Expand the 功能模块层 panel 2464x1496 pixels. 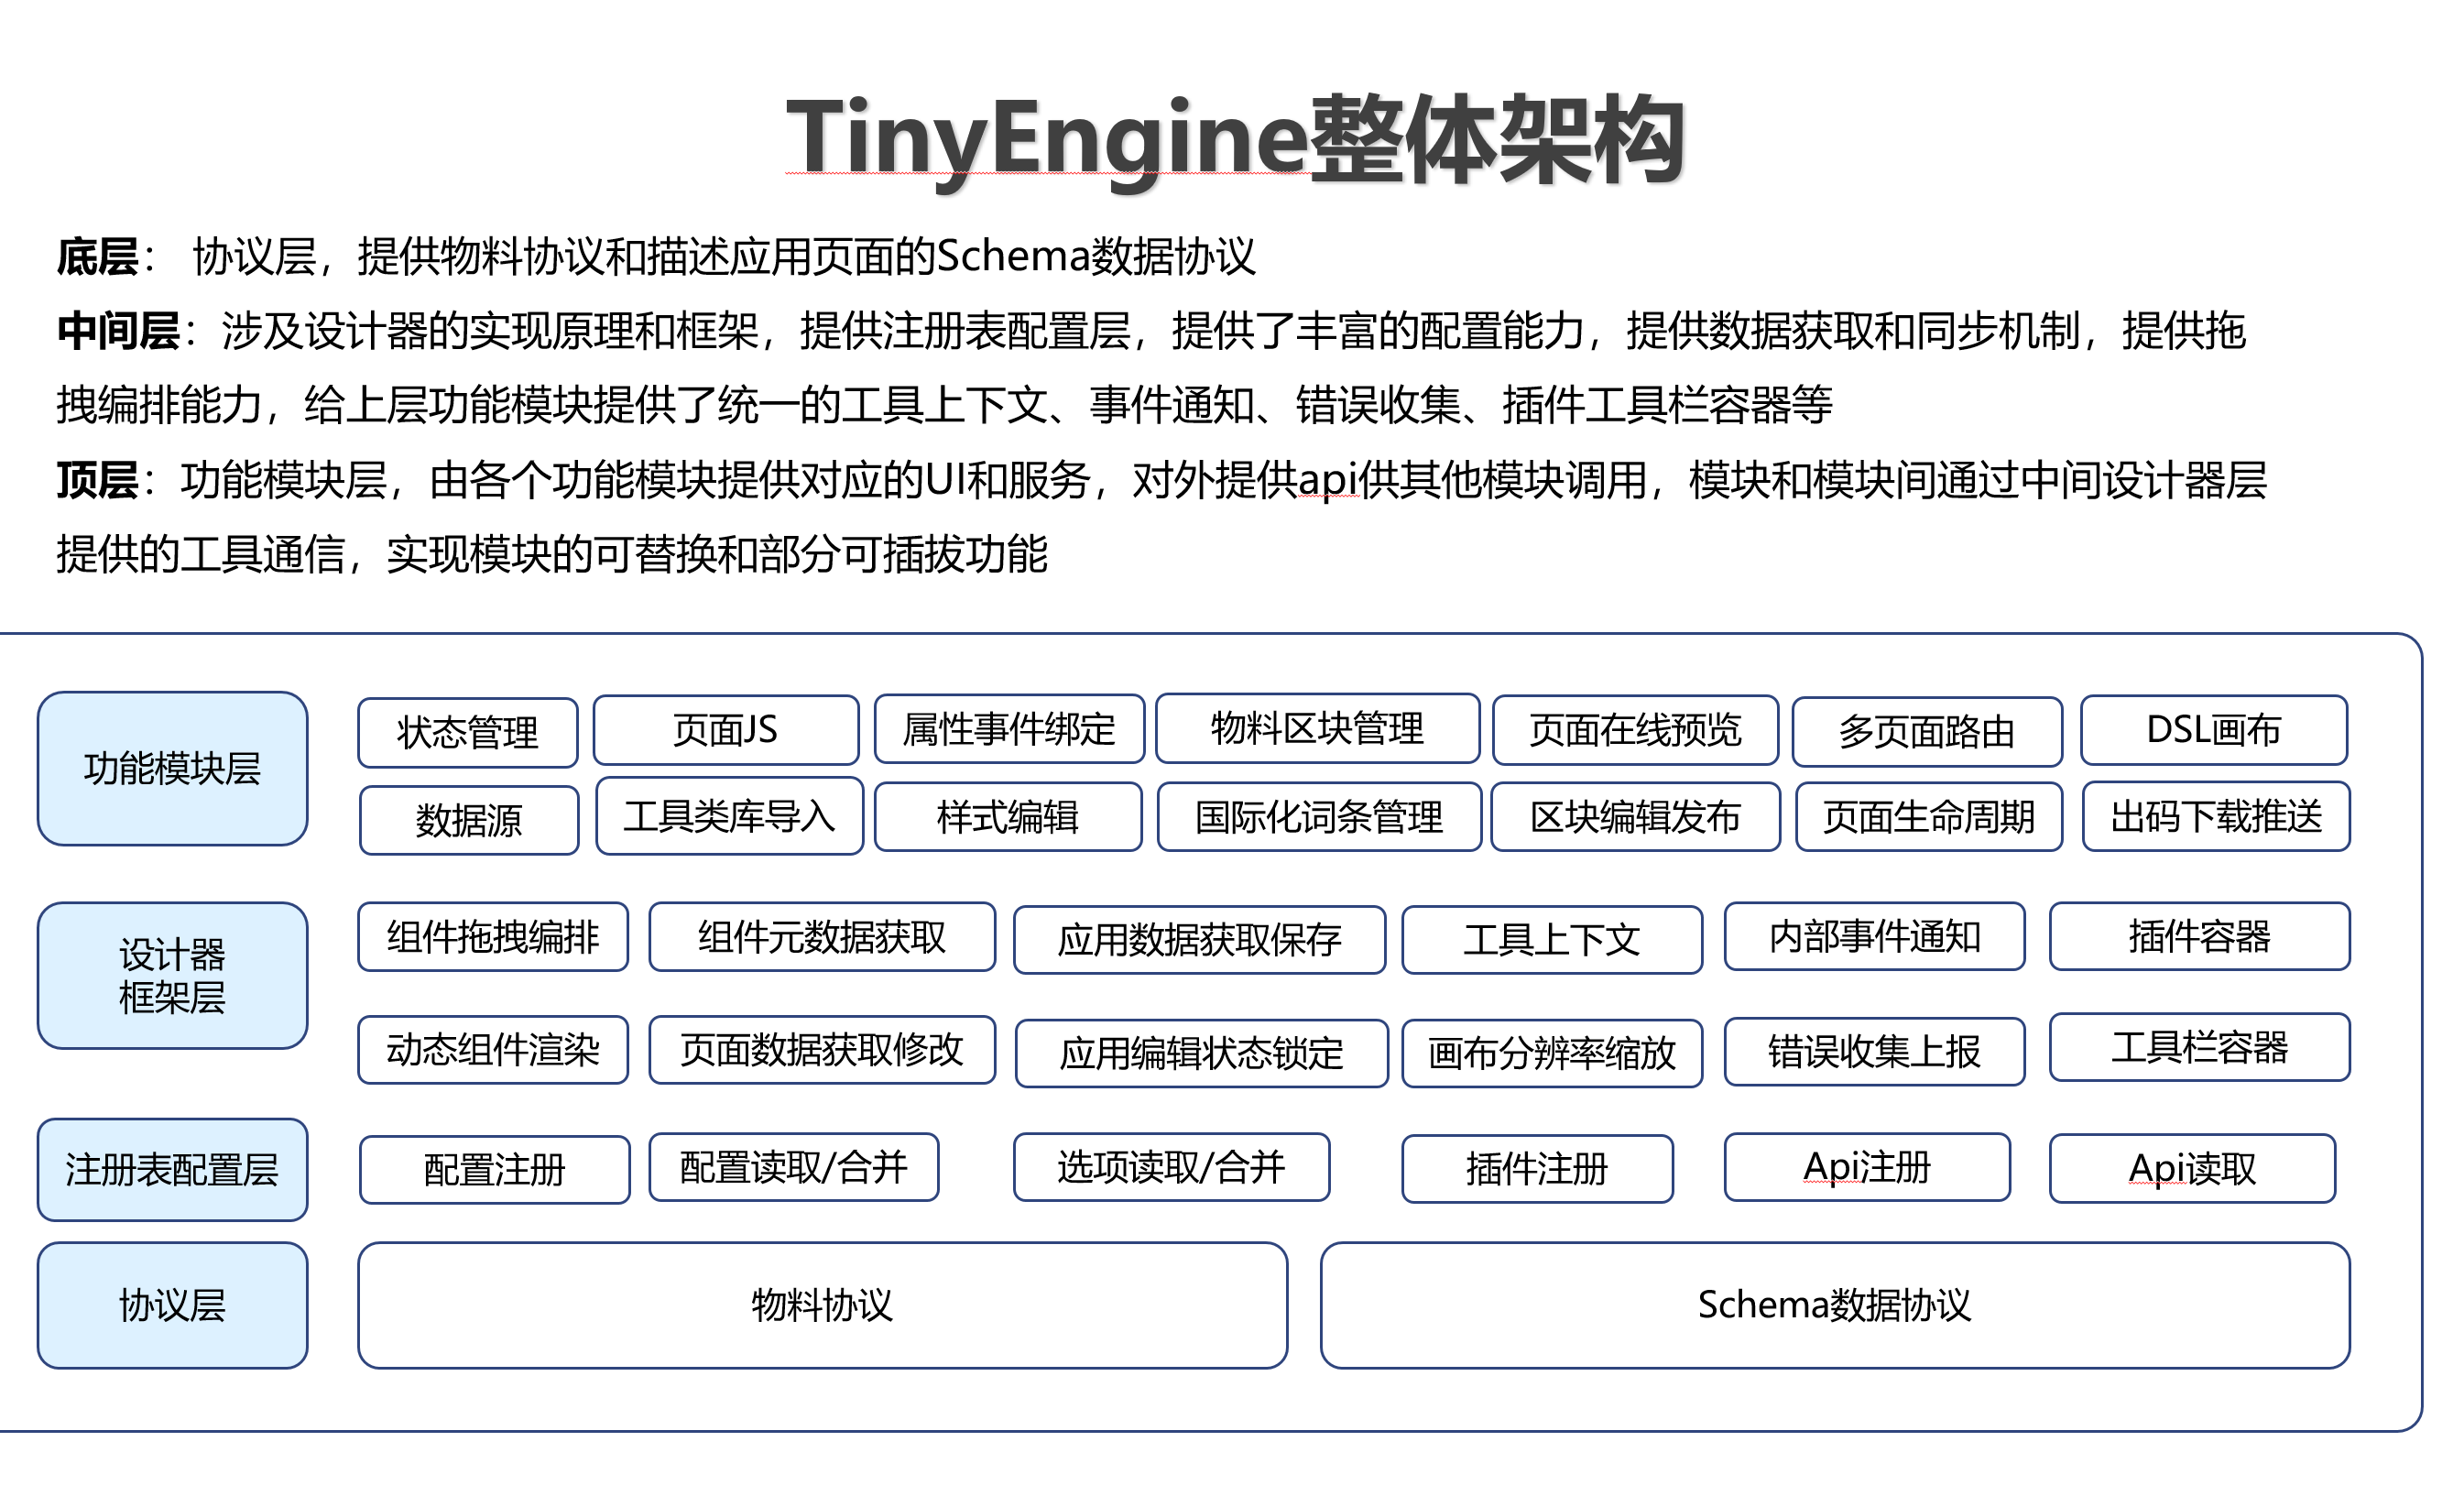172,769
